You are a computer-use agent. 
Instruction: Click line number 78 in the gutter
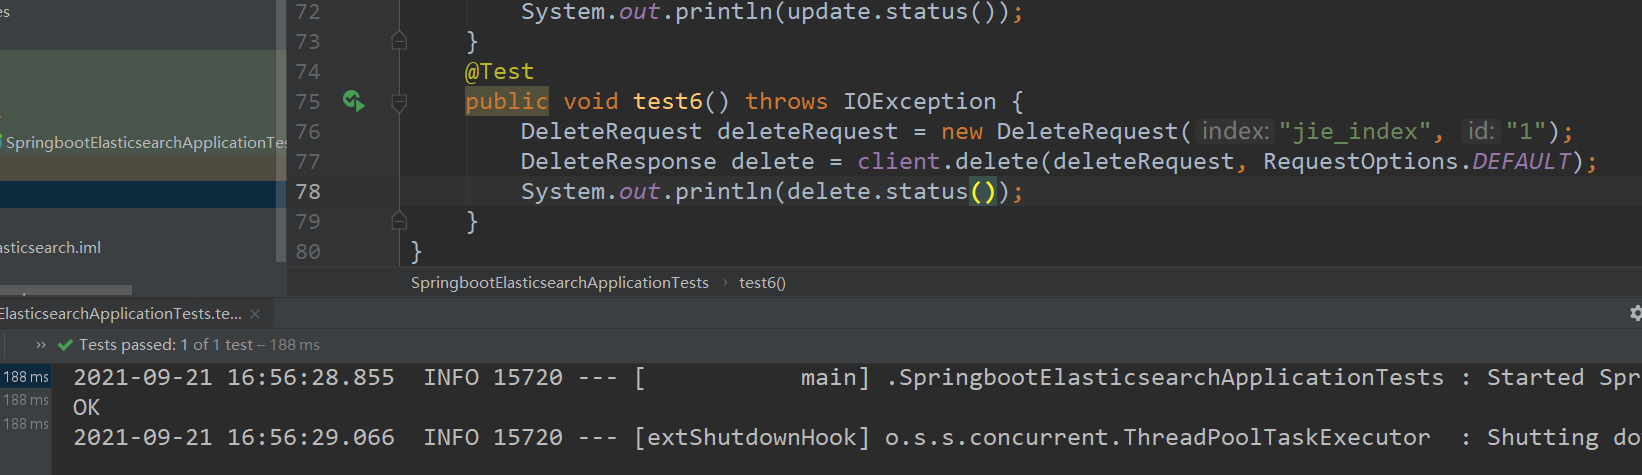coord(308,192)
